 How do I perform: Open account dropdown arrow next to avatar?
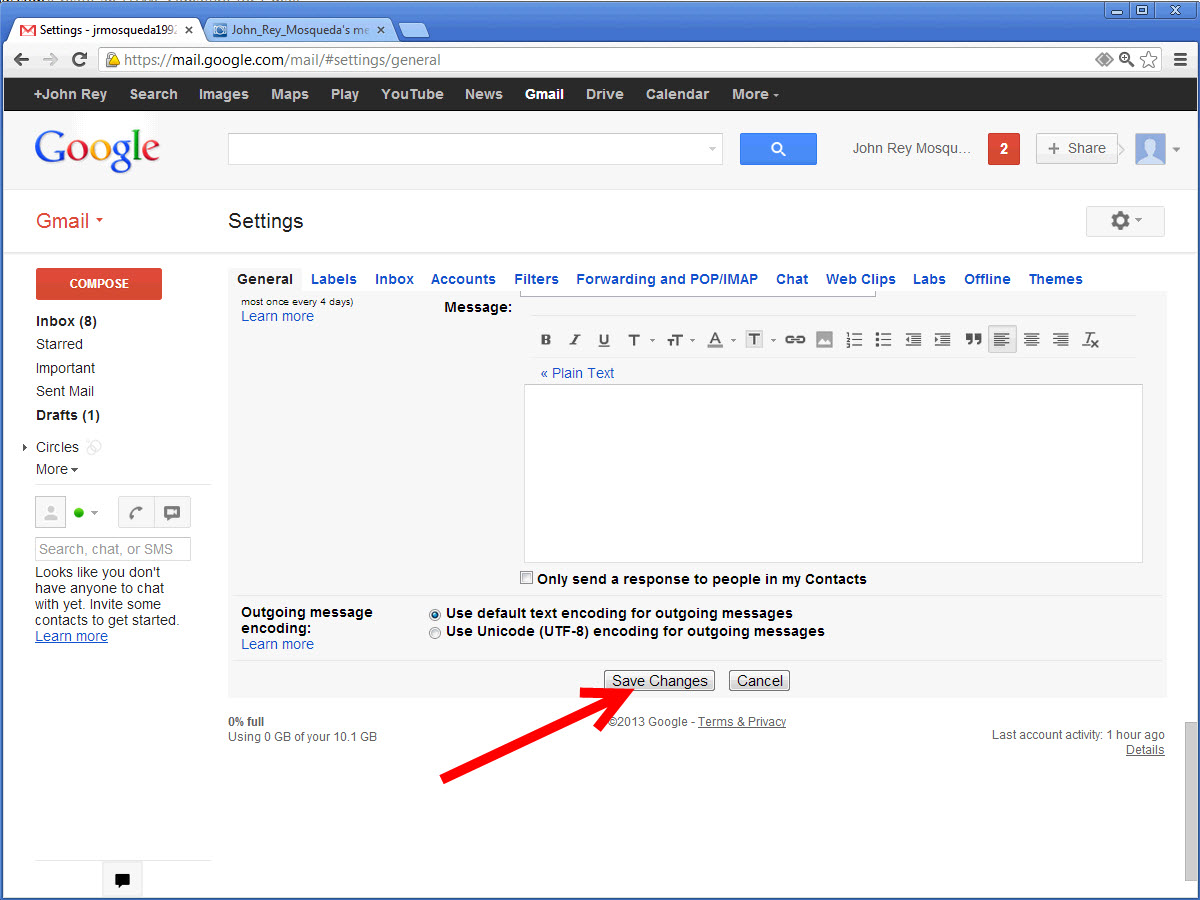(x=1176, y=150)
